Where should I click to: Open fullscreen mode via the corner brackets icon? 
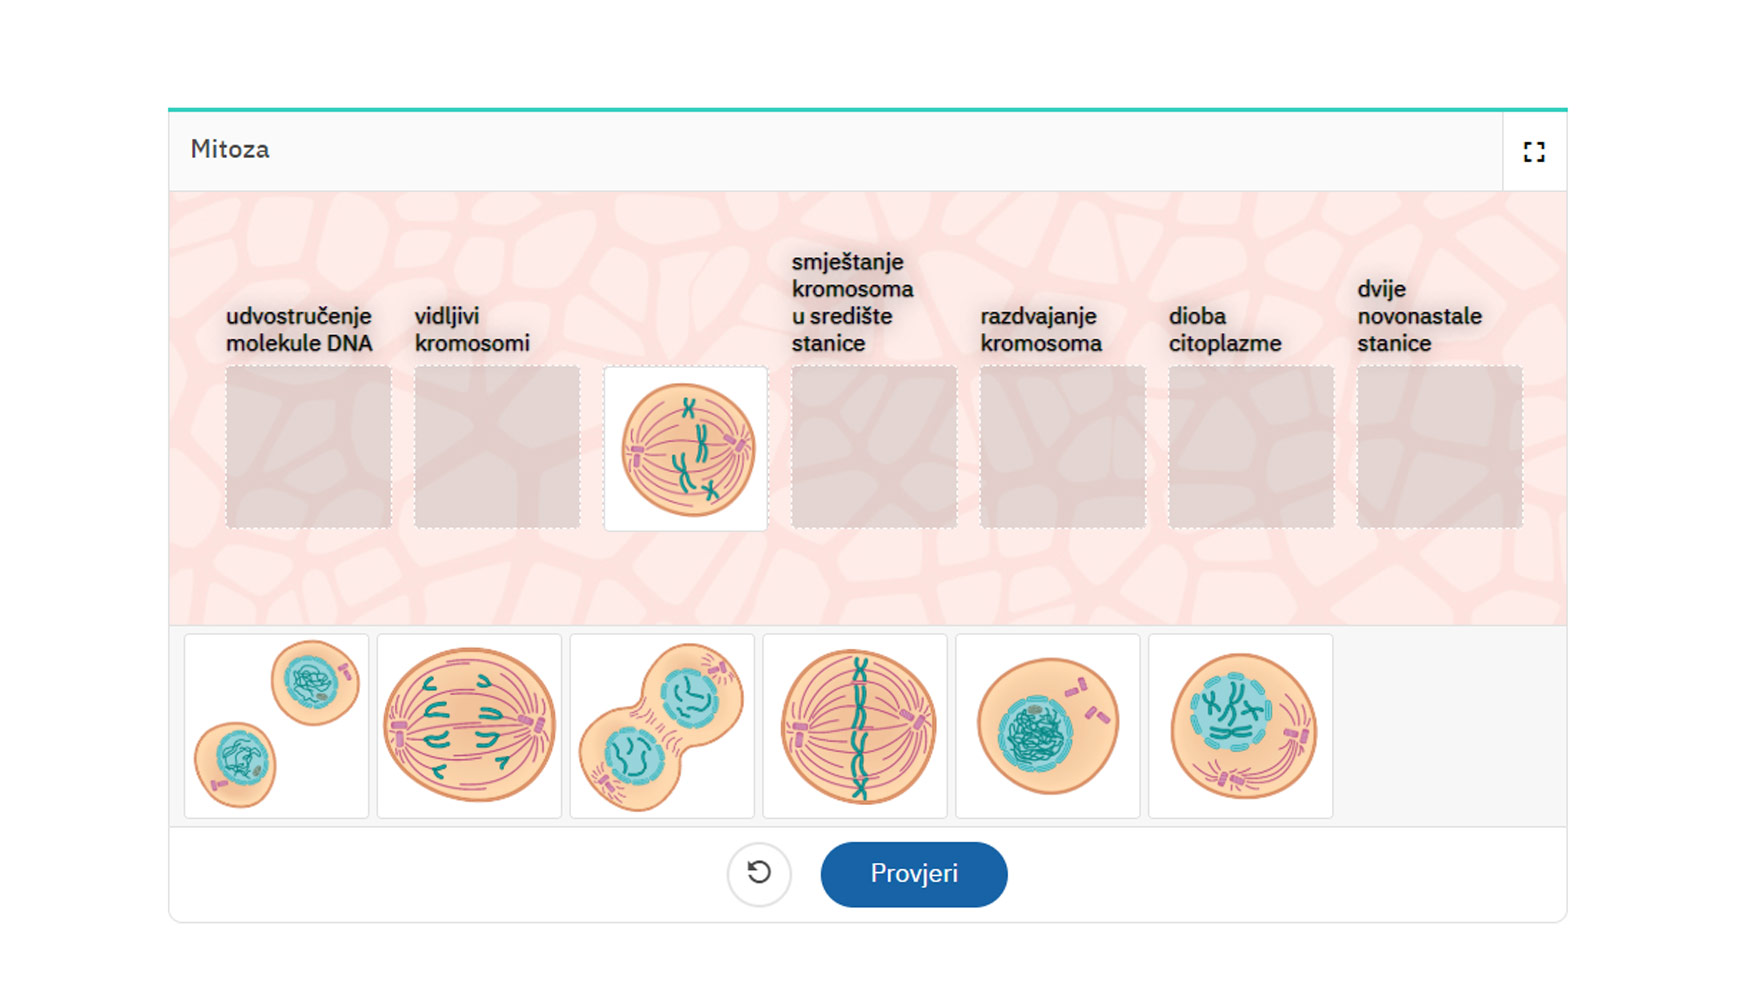[1534, 151]
